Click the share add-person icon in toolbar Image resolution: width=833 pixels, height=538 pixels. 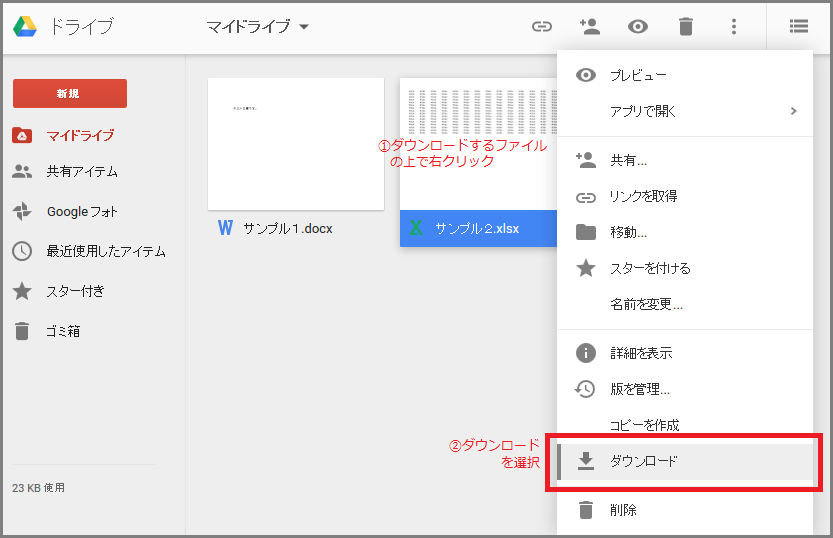pyautogui.click(x=590, y=26)
